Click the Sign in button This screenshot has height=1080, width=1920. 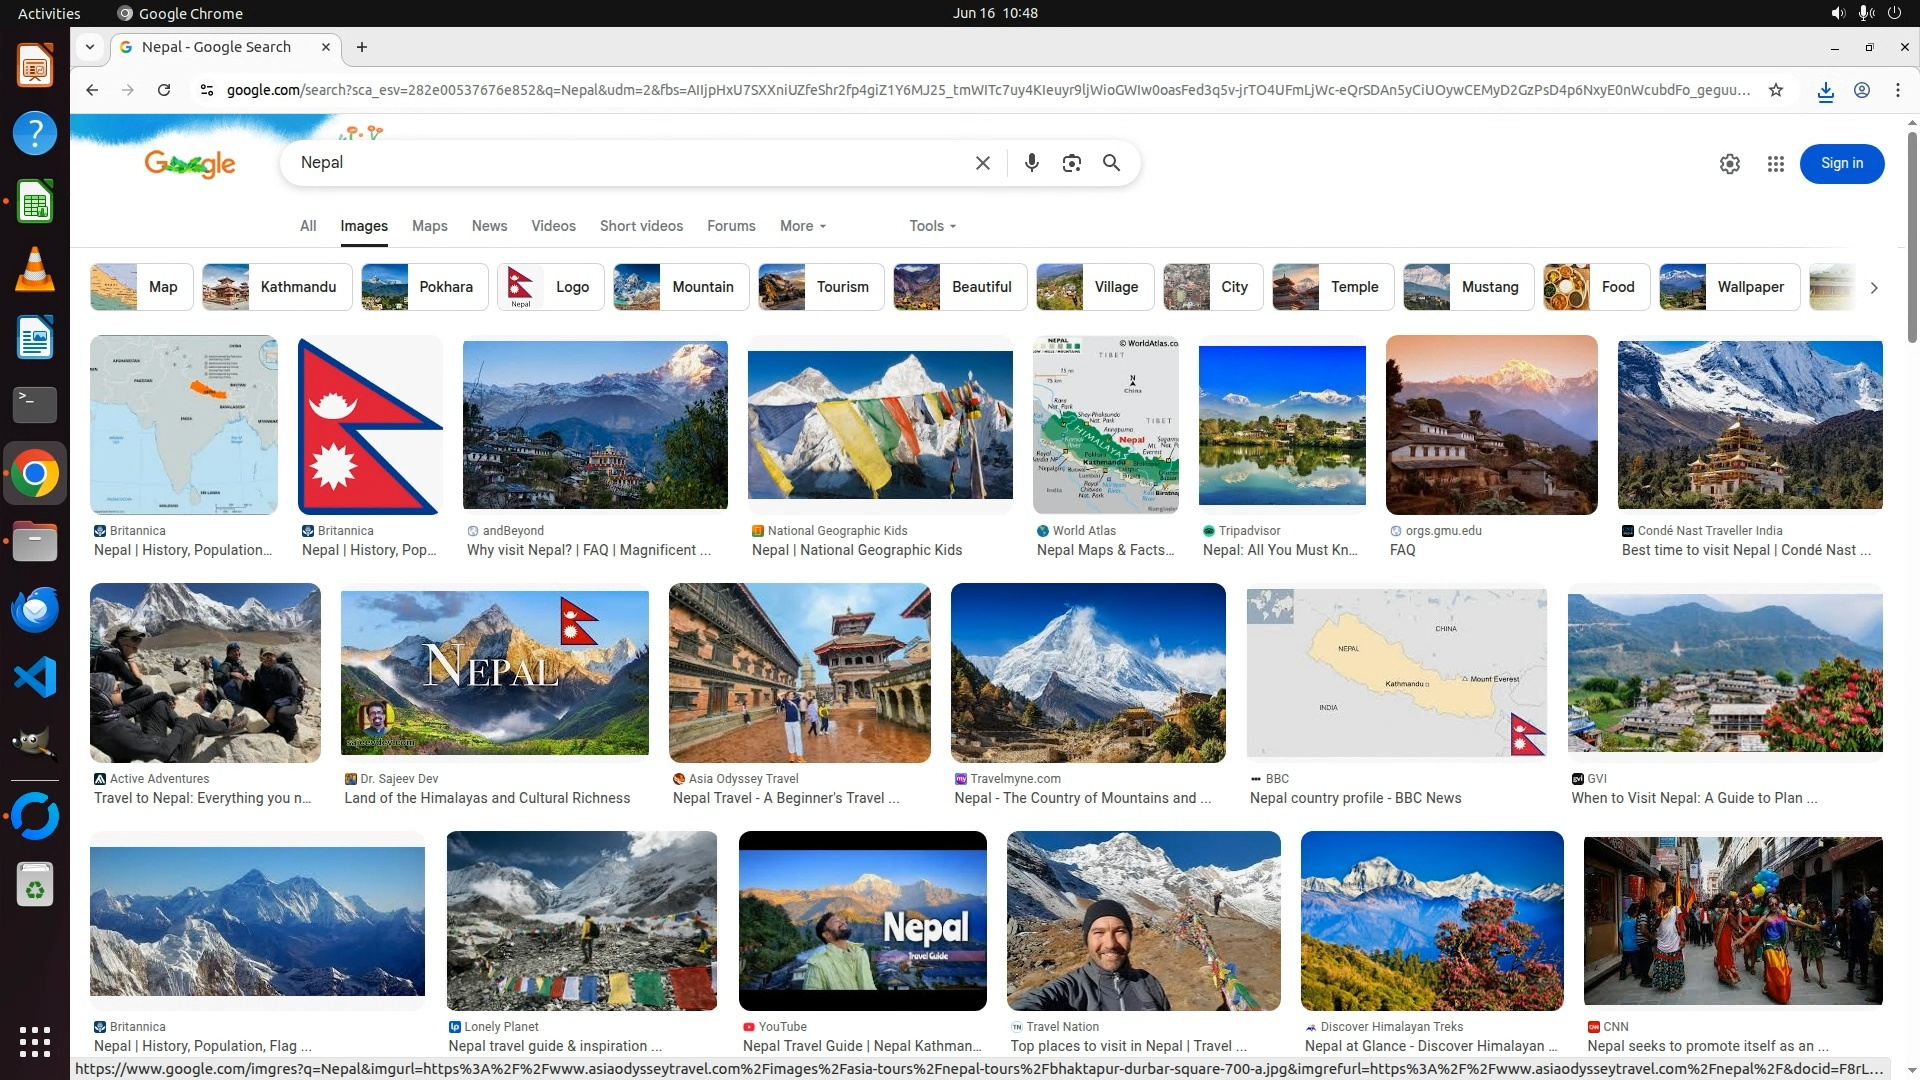tap(1841, 164)
